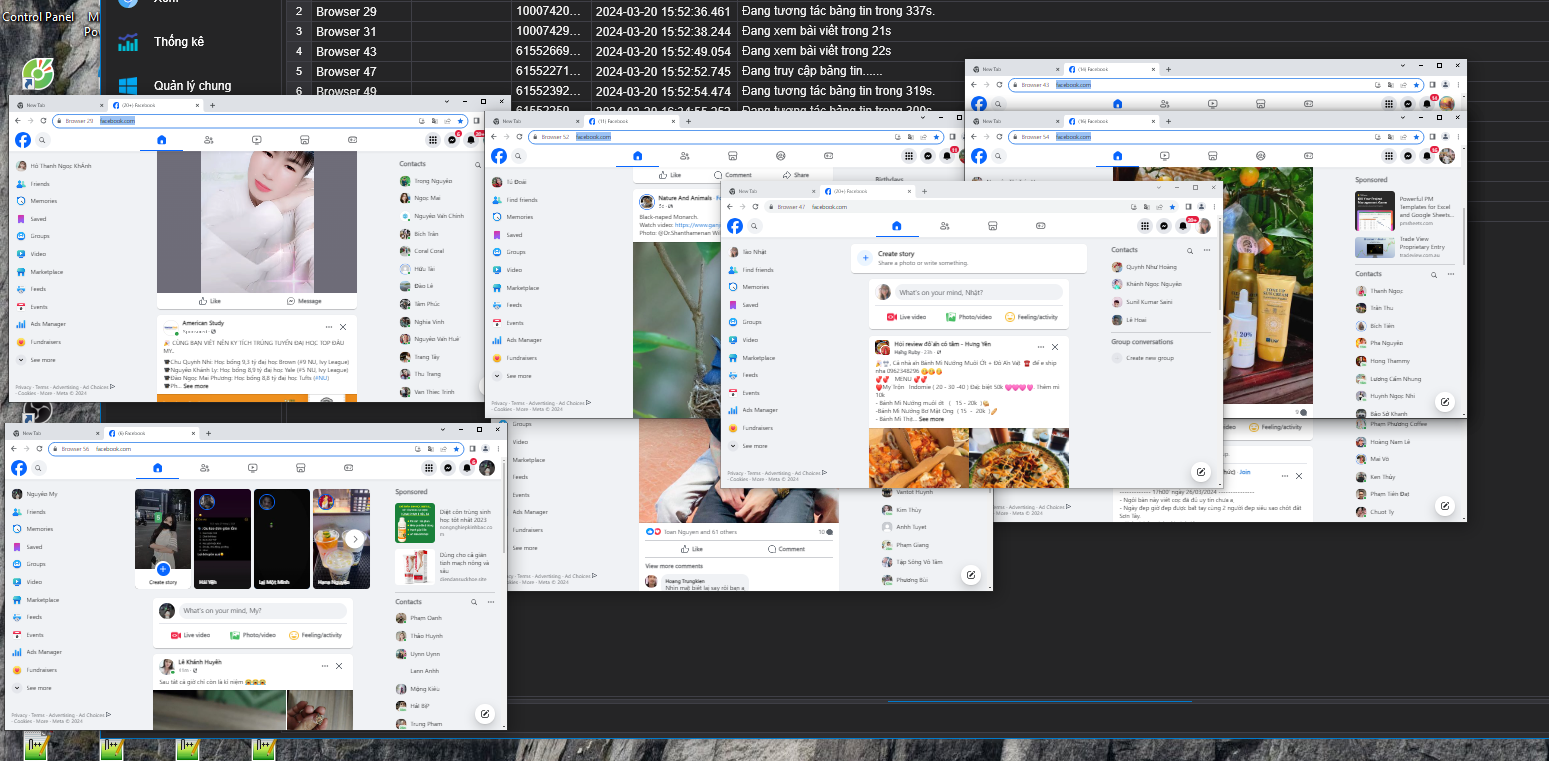The width and height of the screenshot is (1549, 761).
Task: Open Chrome menu in Browser 47
Action: 1212,207
